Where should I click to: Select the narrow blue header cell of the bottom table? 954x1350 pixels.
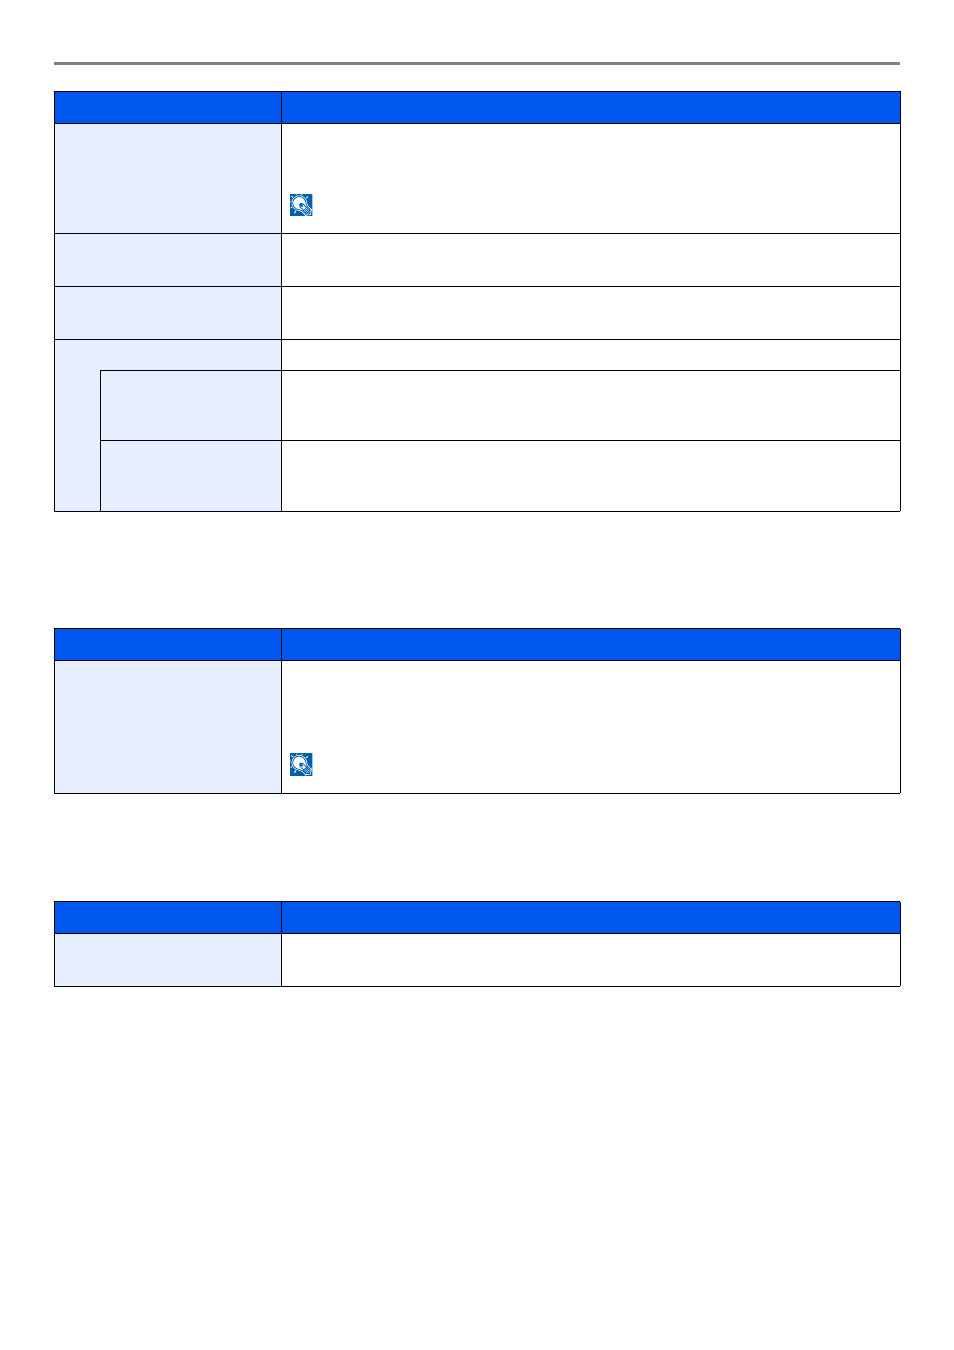[168, 918]
